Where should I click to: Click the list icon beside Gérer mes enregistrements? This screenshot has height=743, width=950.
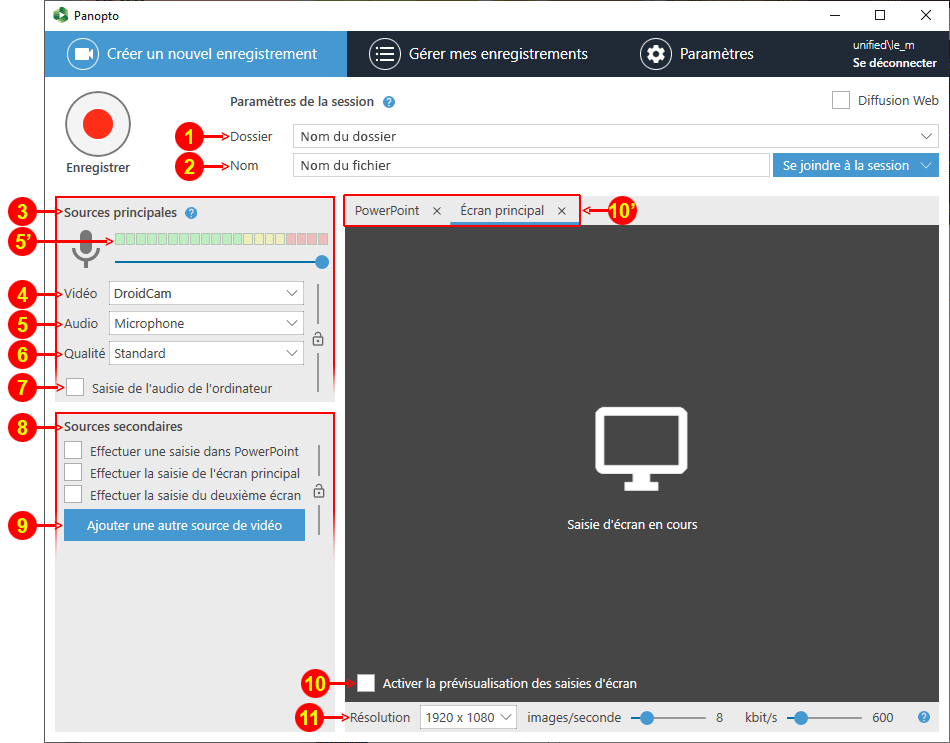385,54
